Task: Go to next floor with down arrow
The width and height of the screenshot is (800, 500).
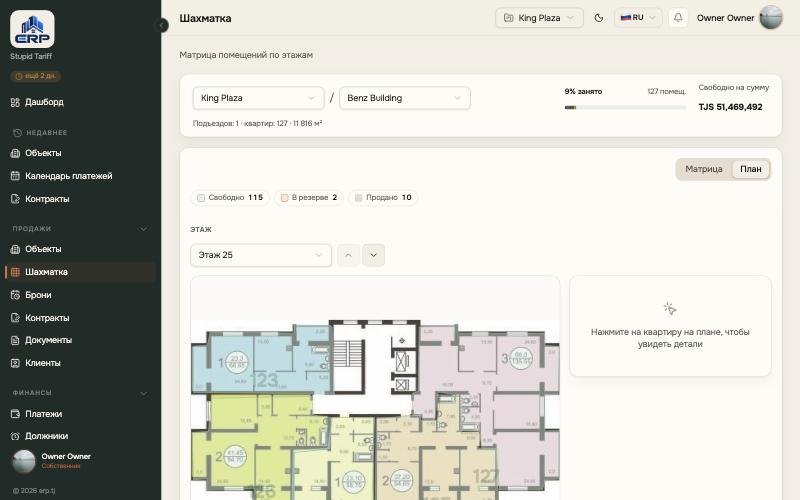Action: (373, 255)
